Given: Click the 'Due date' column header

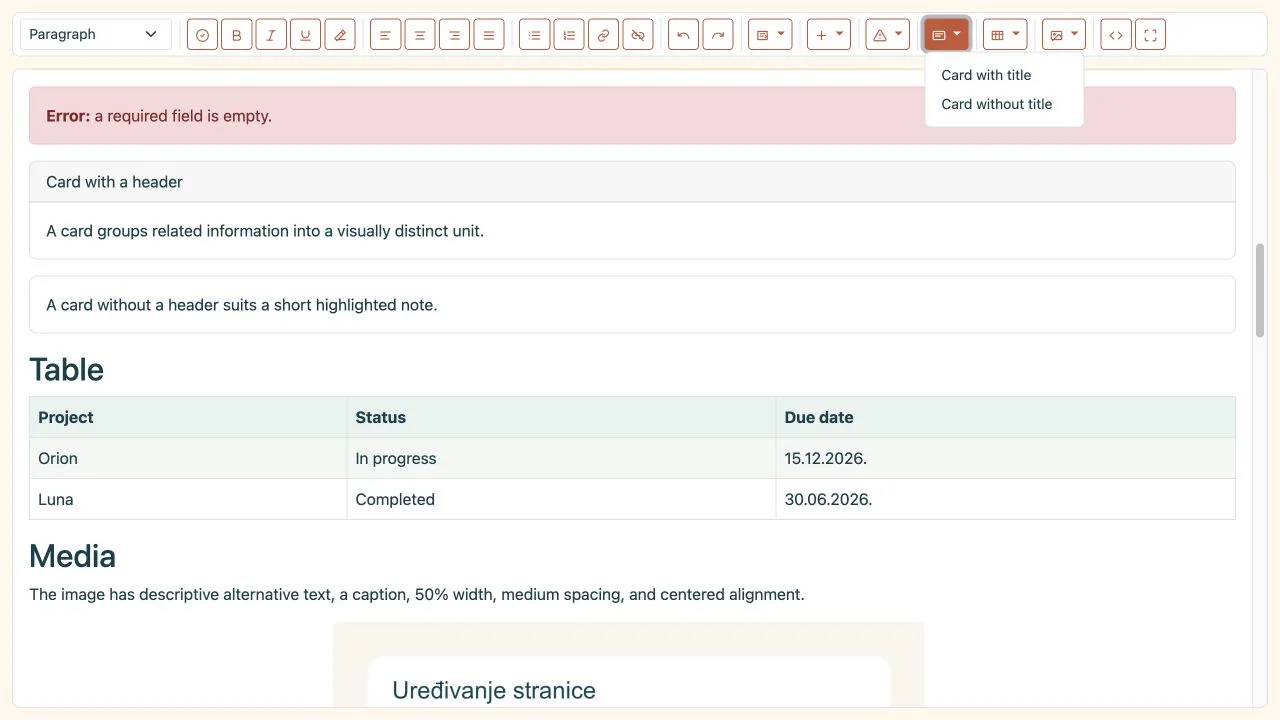Looking at the screenshot, I should (x=1005, y=417).
